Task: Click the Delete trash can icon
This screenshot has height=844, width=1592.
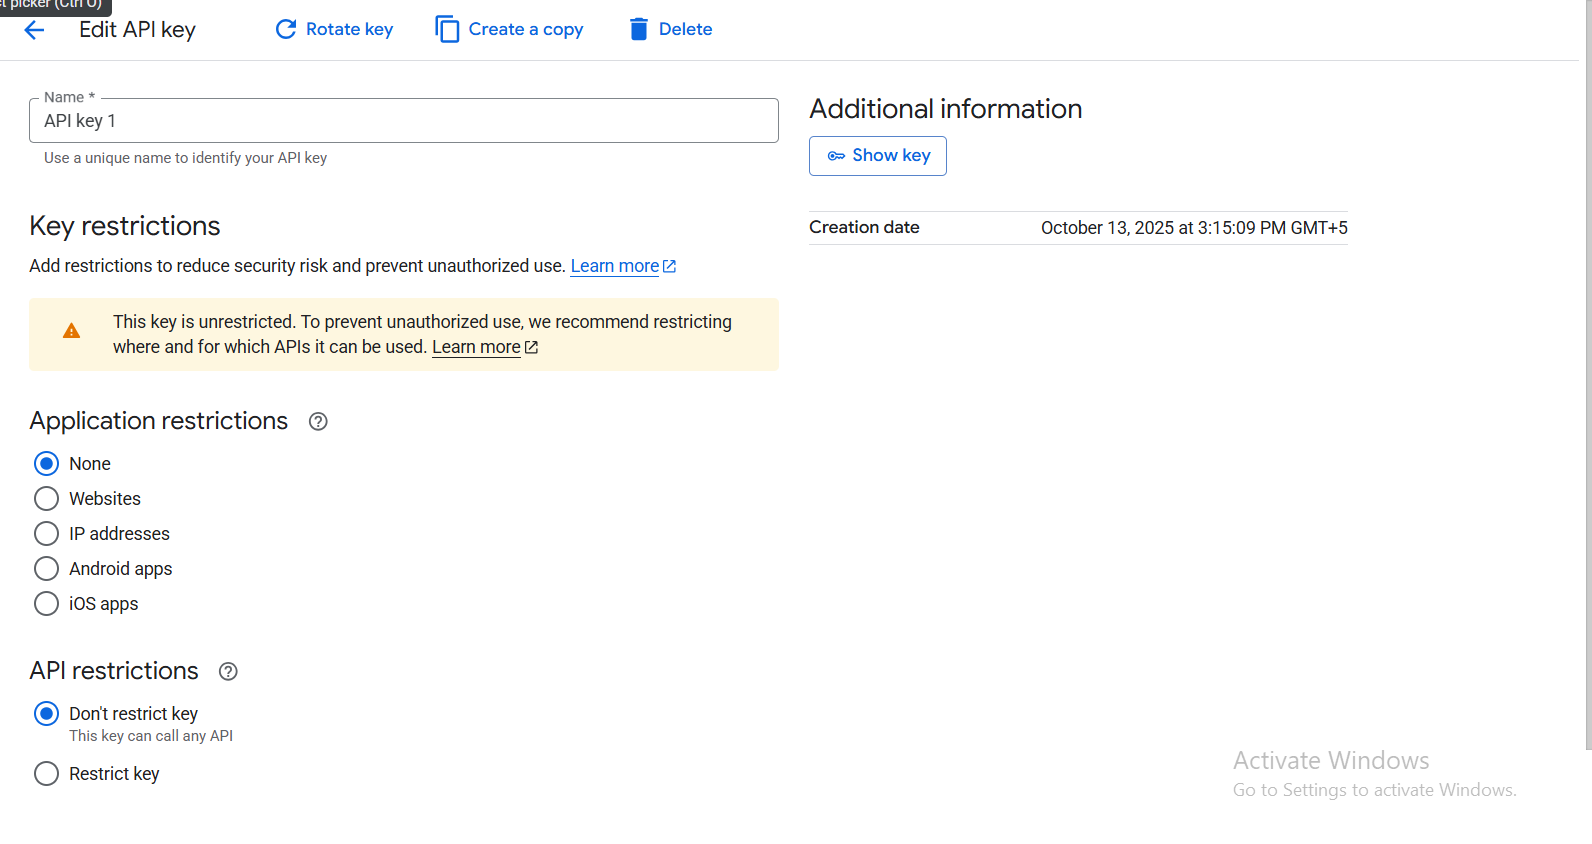Action: tap(638, 29)
